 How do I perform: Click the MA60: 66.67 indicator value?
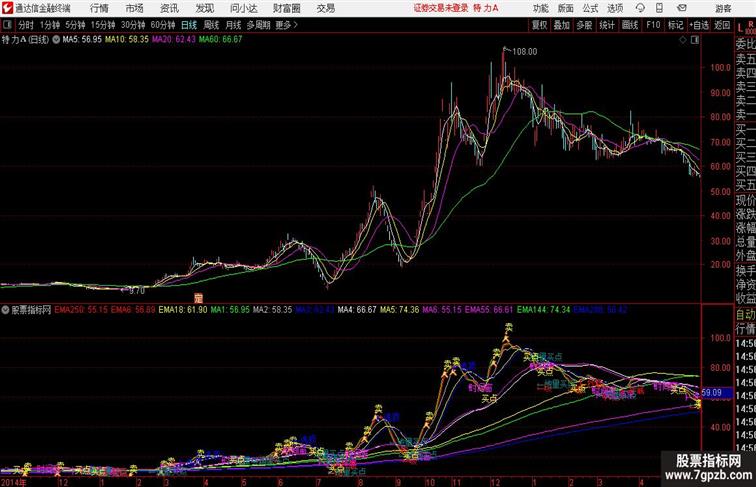click(220, 40)
